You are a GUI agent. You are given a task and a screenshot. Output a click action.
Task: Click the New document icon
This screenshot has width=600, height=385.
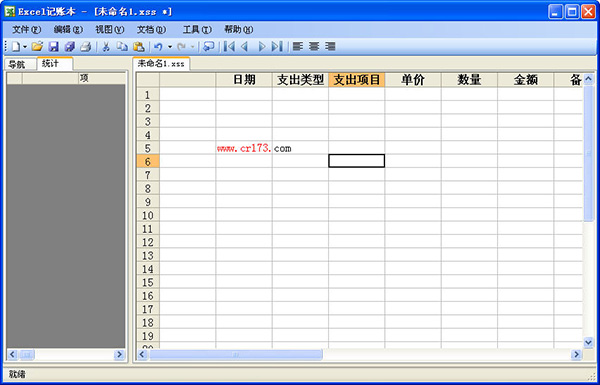pos(16,47)
